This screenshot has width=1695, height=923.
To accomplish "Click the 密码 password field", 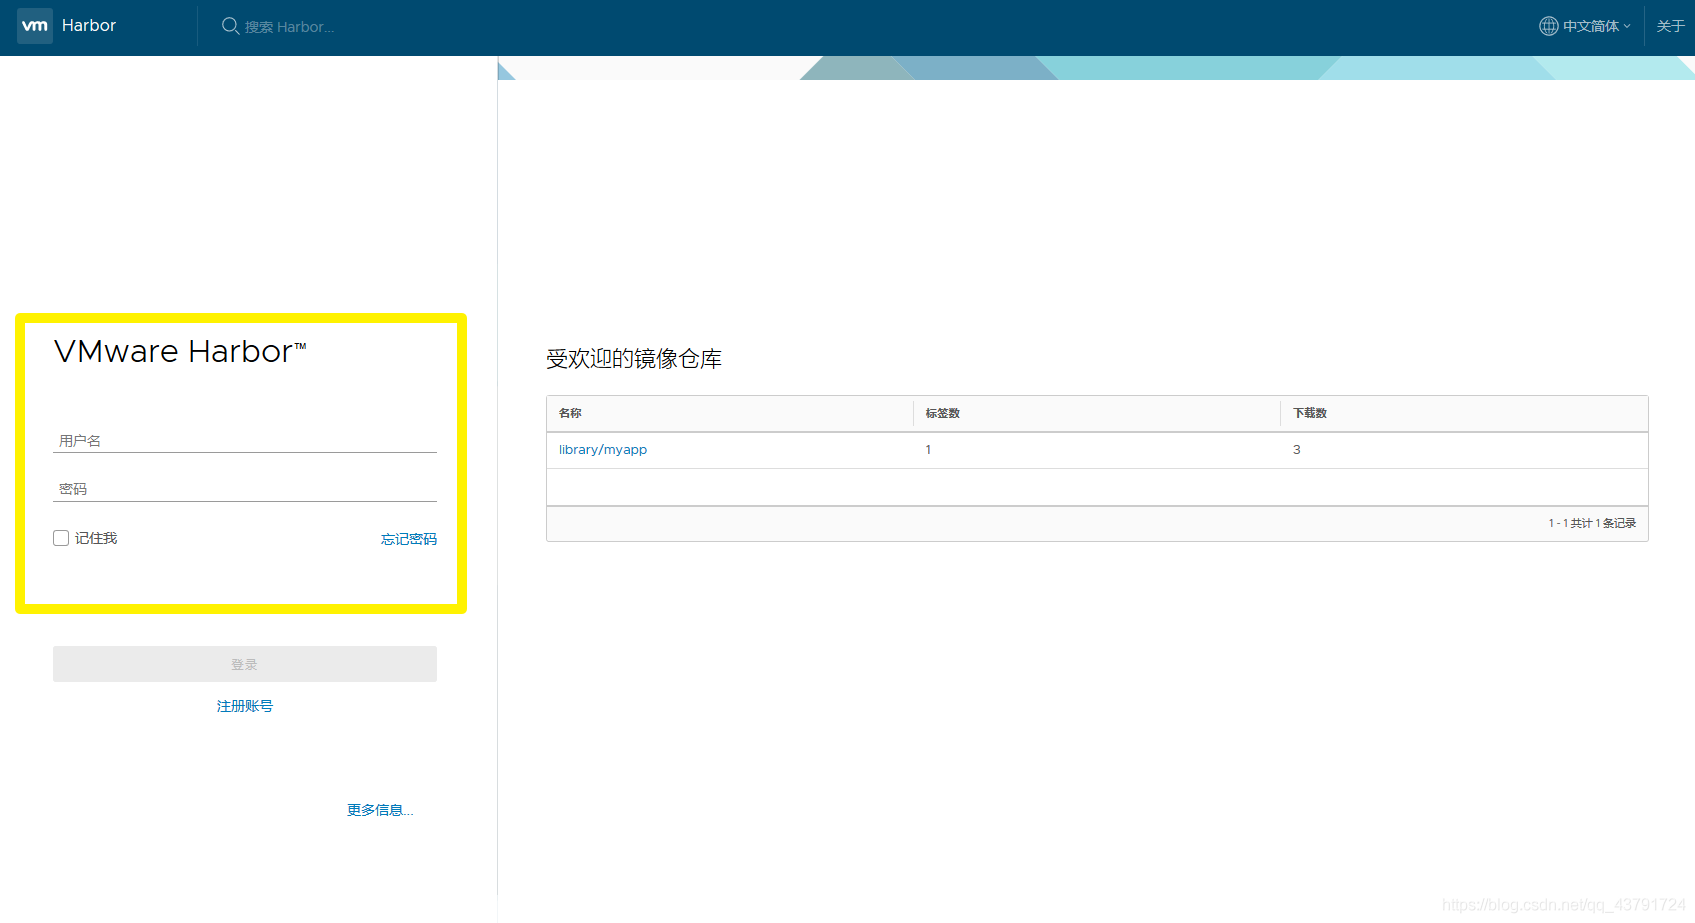I will 245,489.
